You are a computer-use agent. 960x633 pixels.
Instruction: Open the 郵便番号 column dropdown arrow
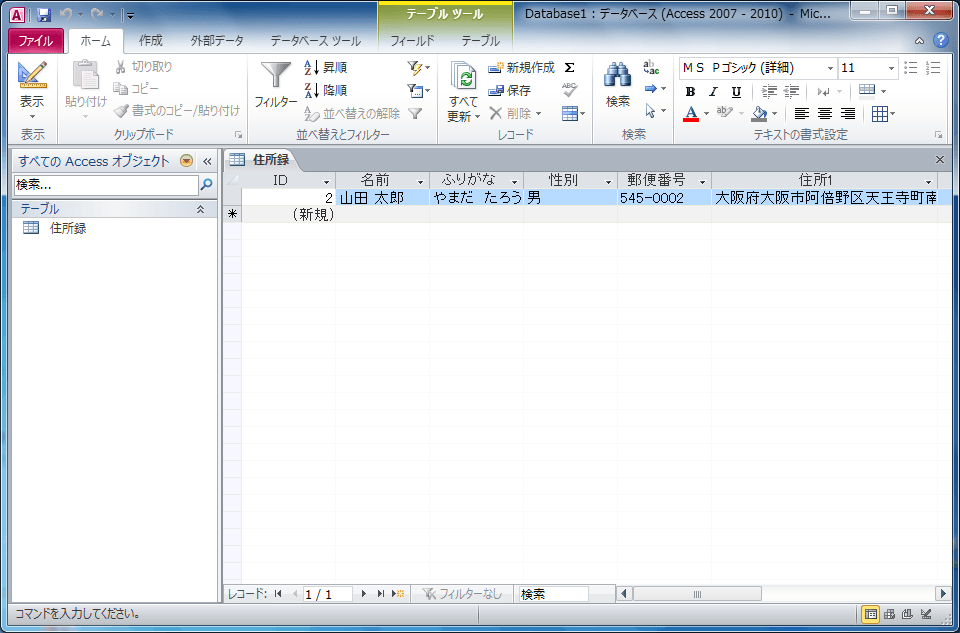(703, 182)
